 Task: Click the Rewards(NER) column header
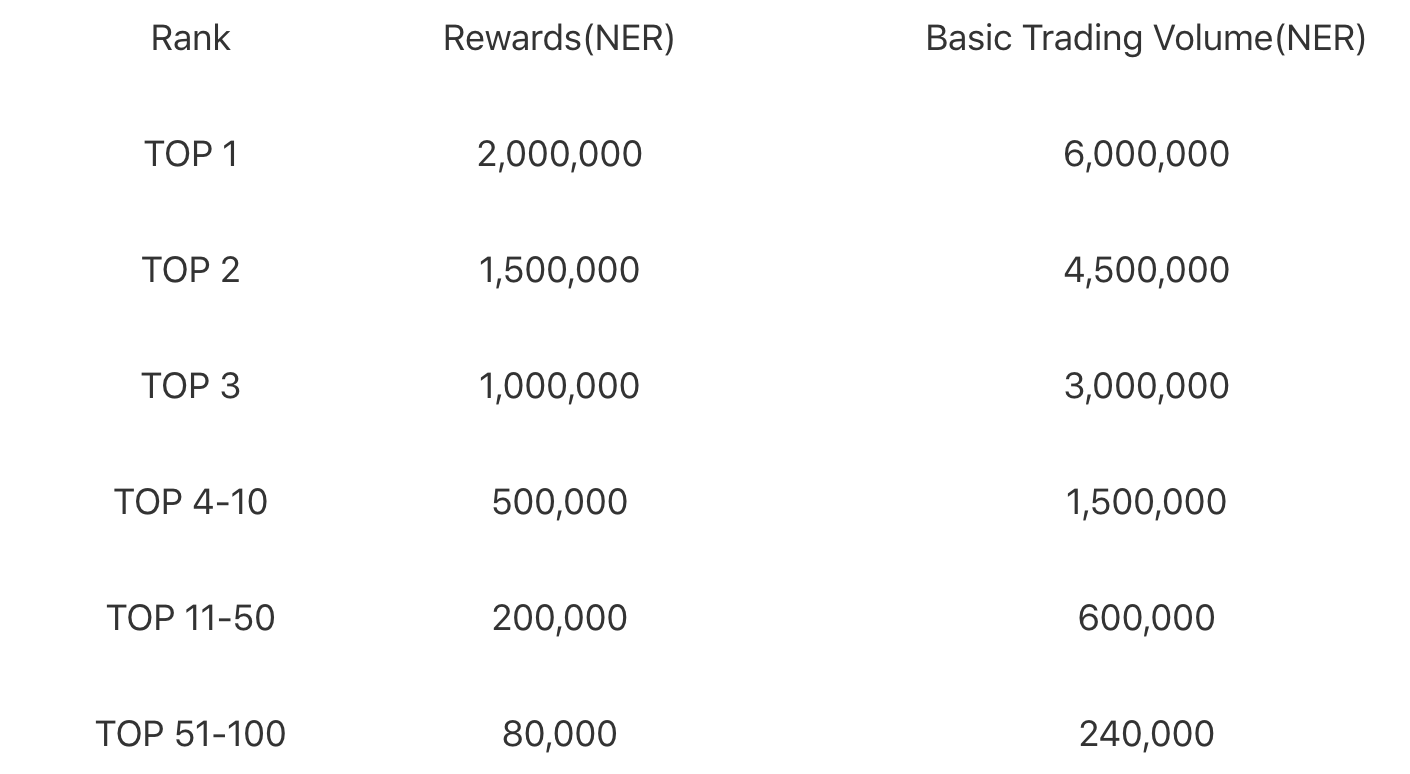pos(559,38)
